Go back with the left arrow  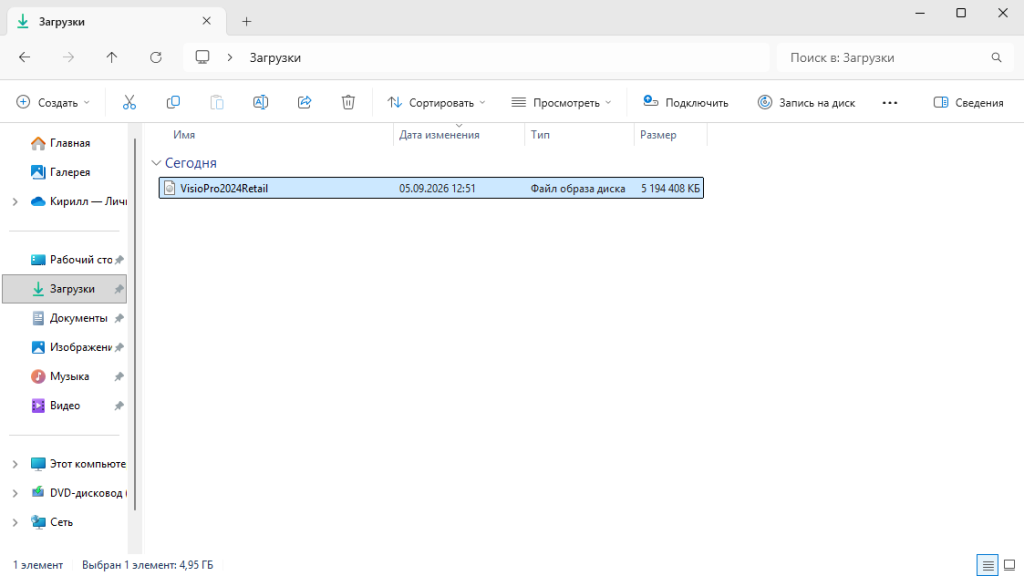(25, 57)
